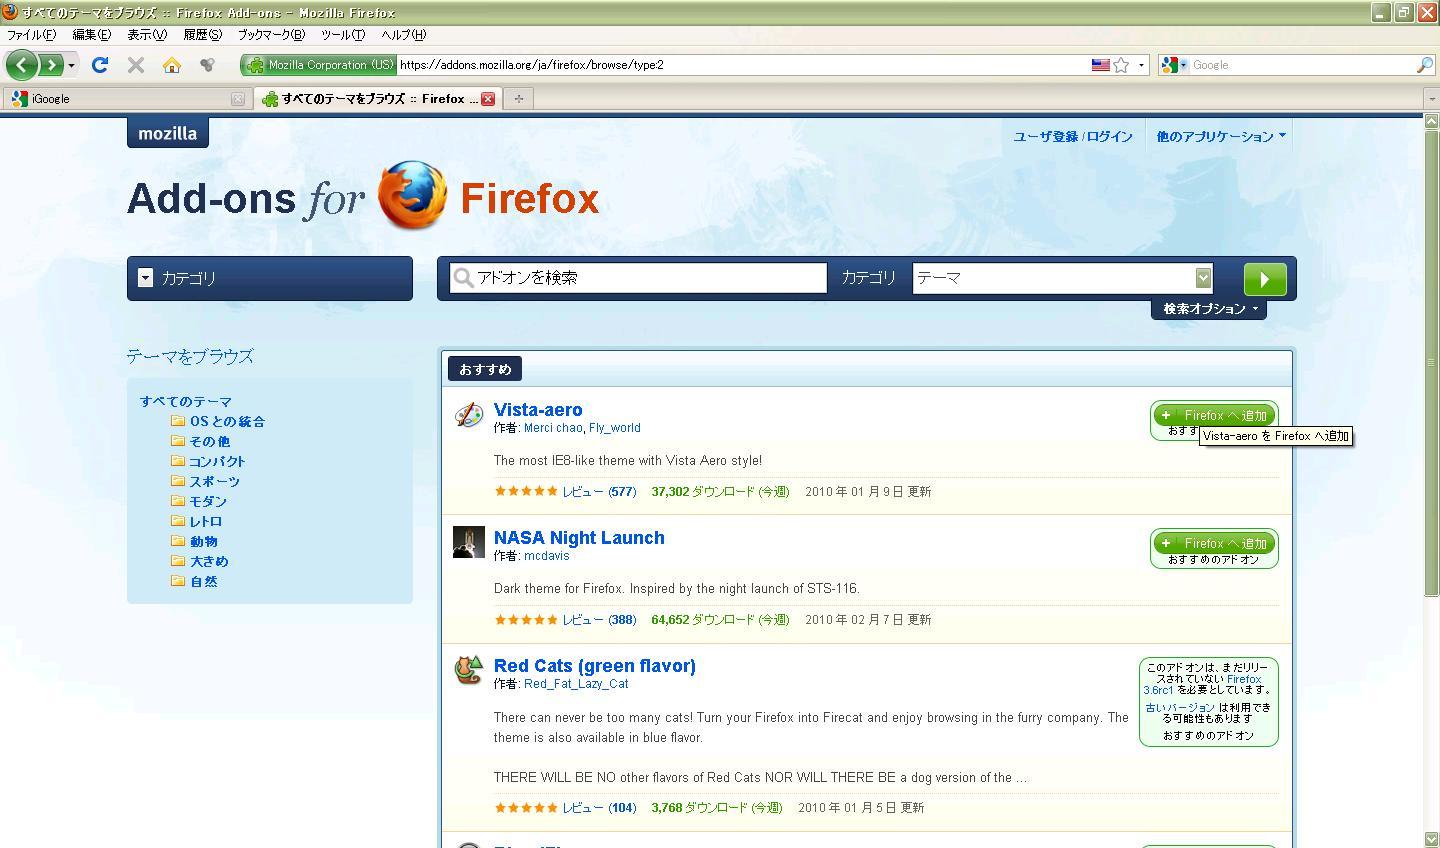The width and height of the screenshot is (1440, 848).
Task: Open the ツール menu
Action: pyautogui.click(x=343, y=35)
